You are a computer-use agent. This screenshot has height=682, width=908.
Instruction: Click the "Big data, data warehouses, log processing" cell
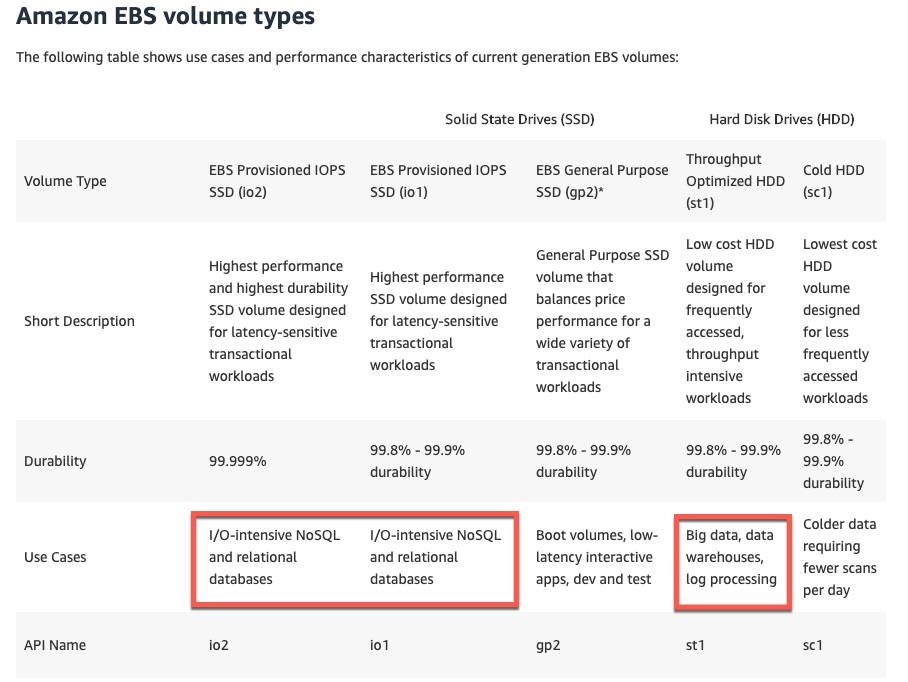731,557
